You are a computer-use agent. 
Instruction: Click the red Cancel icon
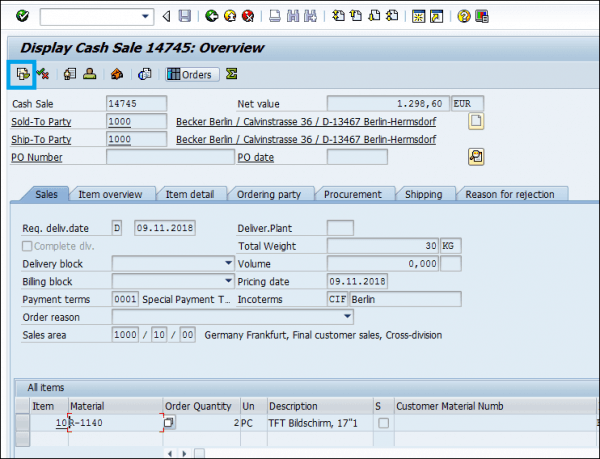[248, 16]
